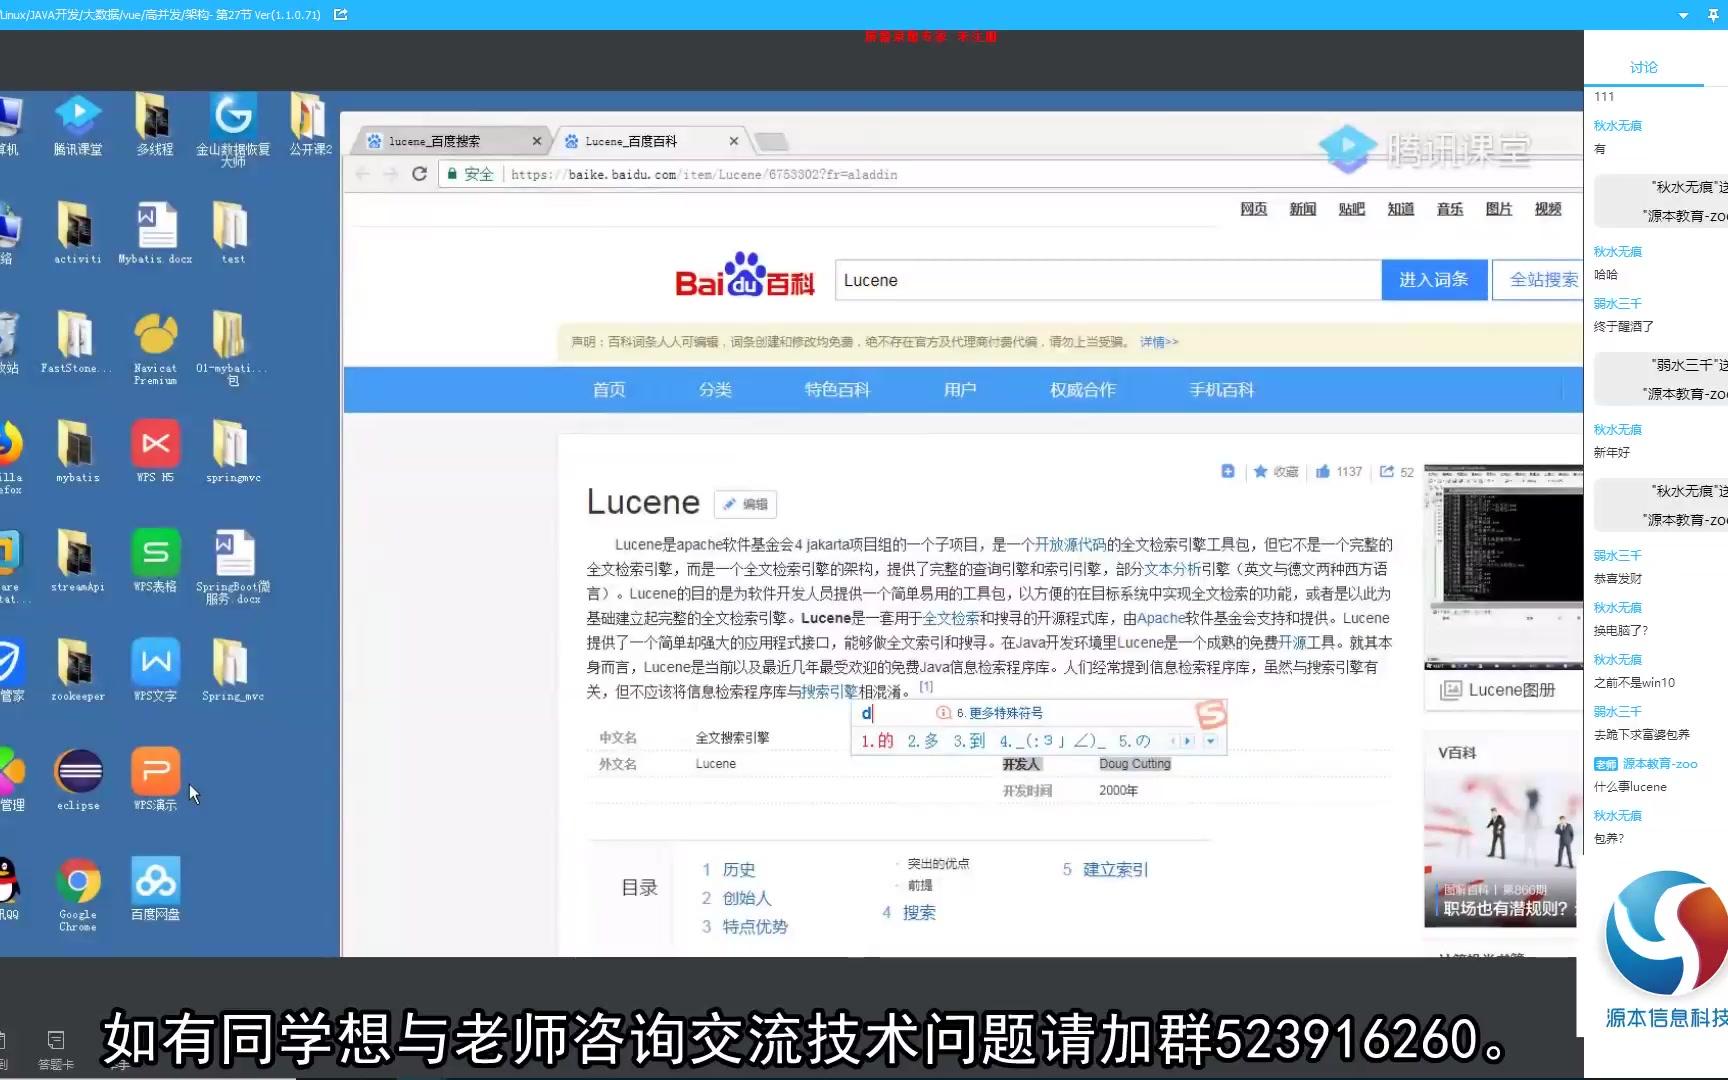Open the 答题卡 icon at bottom
Image resolution: width=1728 pixels, height=1080 pixels.
[56, 1050]
